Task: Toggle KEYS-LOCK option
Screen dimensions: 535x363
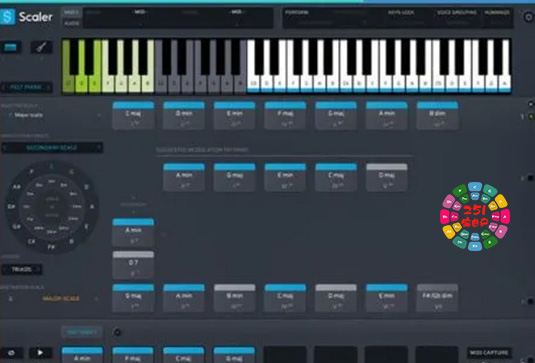Action: pos(401,13)
